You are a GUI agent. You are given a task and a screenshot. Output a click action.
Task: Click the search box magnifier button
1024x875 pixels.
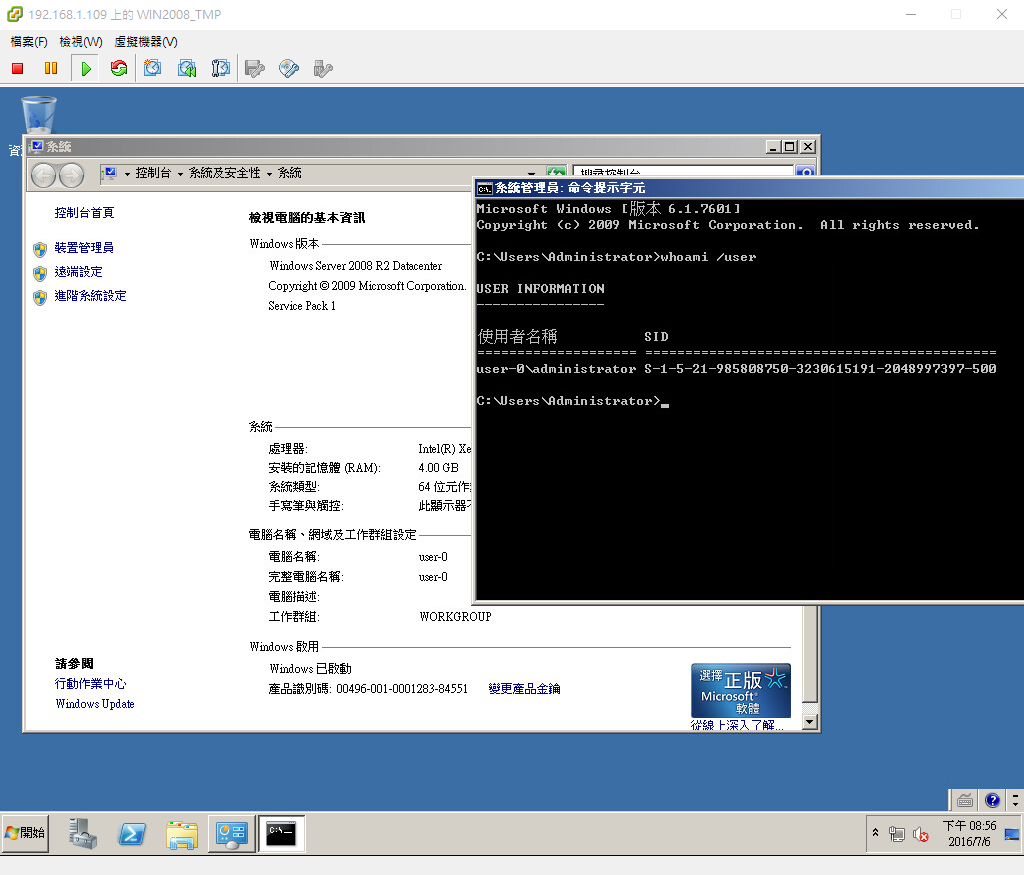(x=805, y=172)
